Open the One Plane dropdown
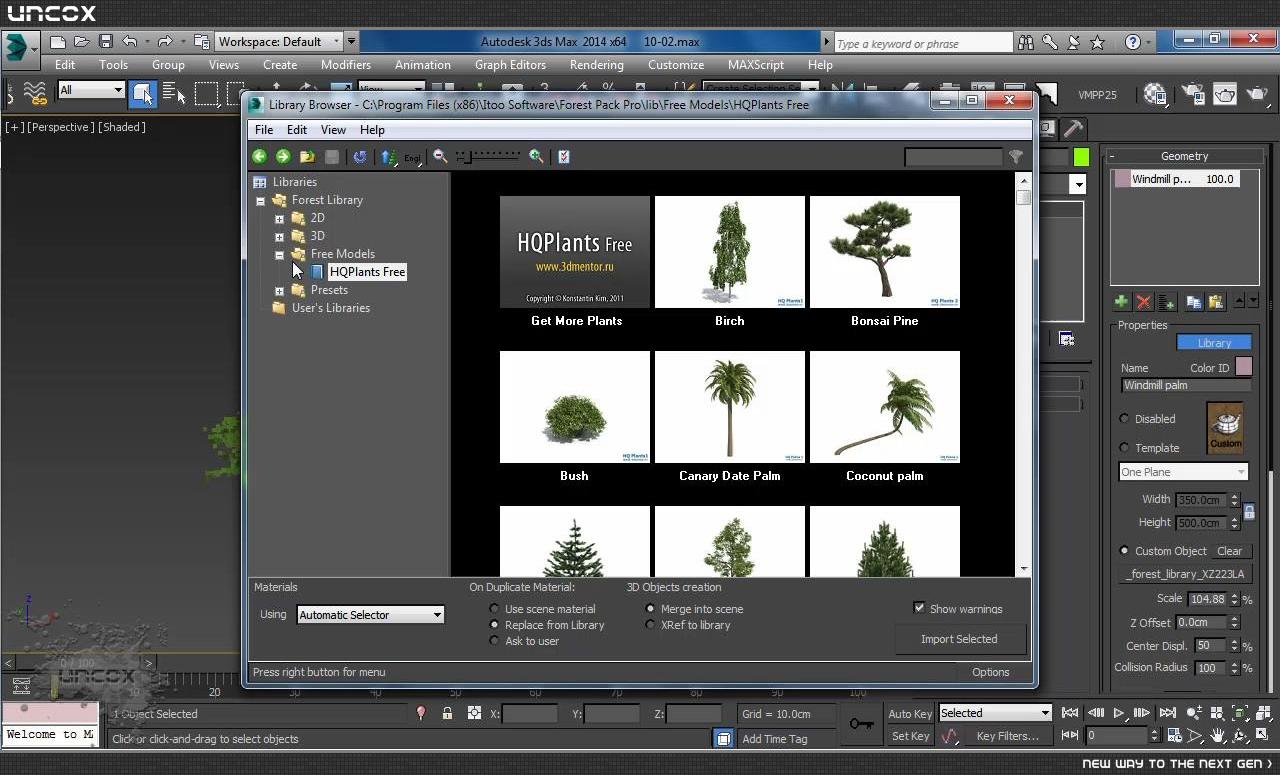The image size is (1280, 775). pos(1183,472)
